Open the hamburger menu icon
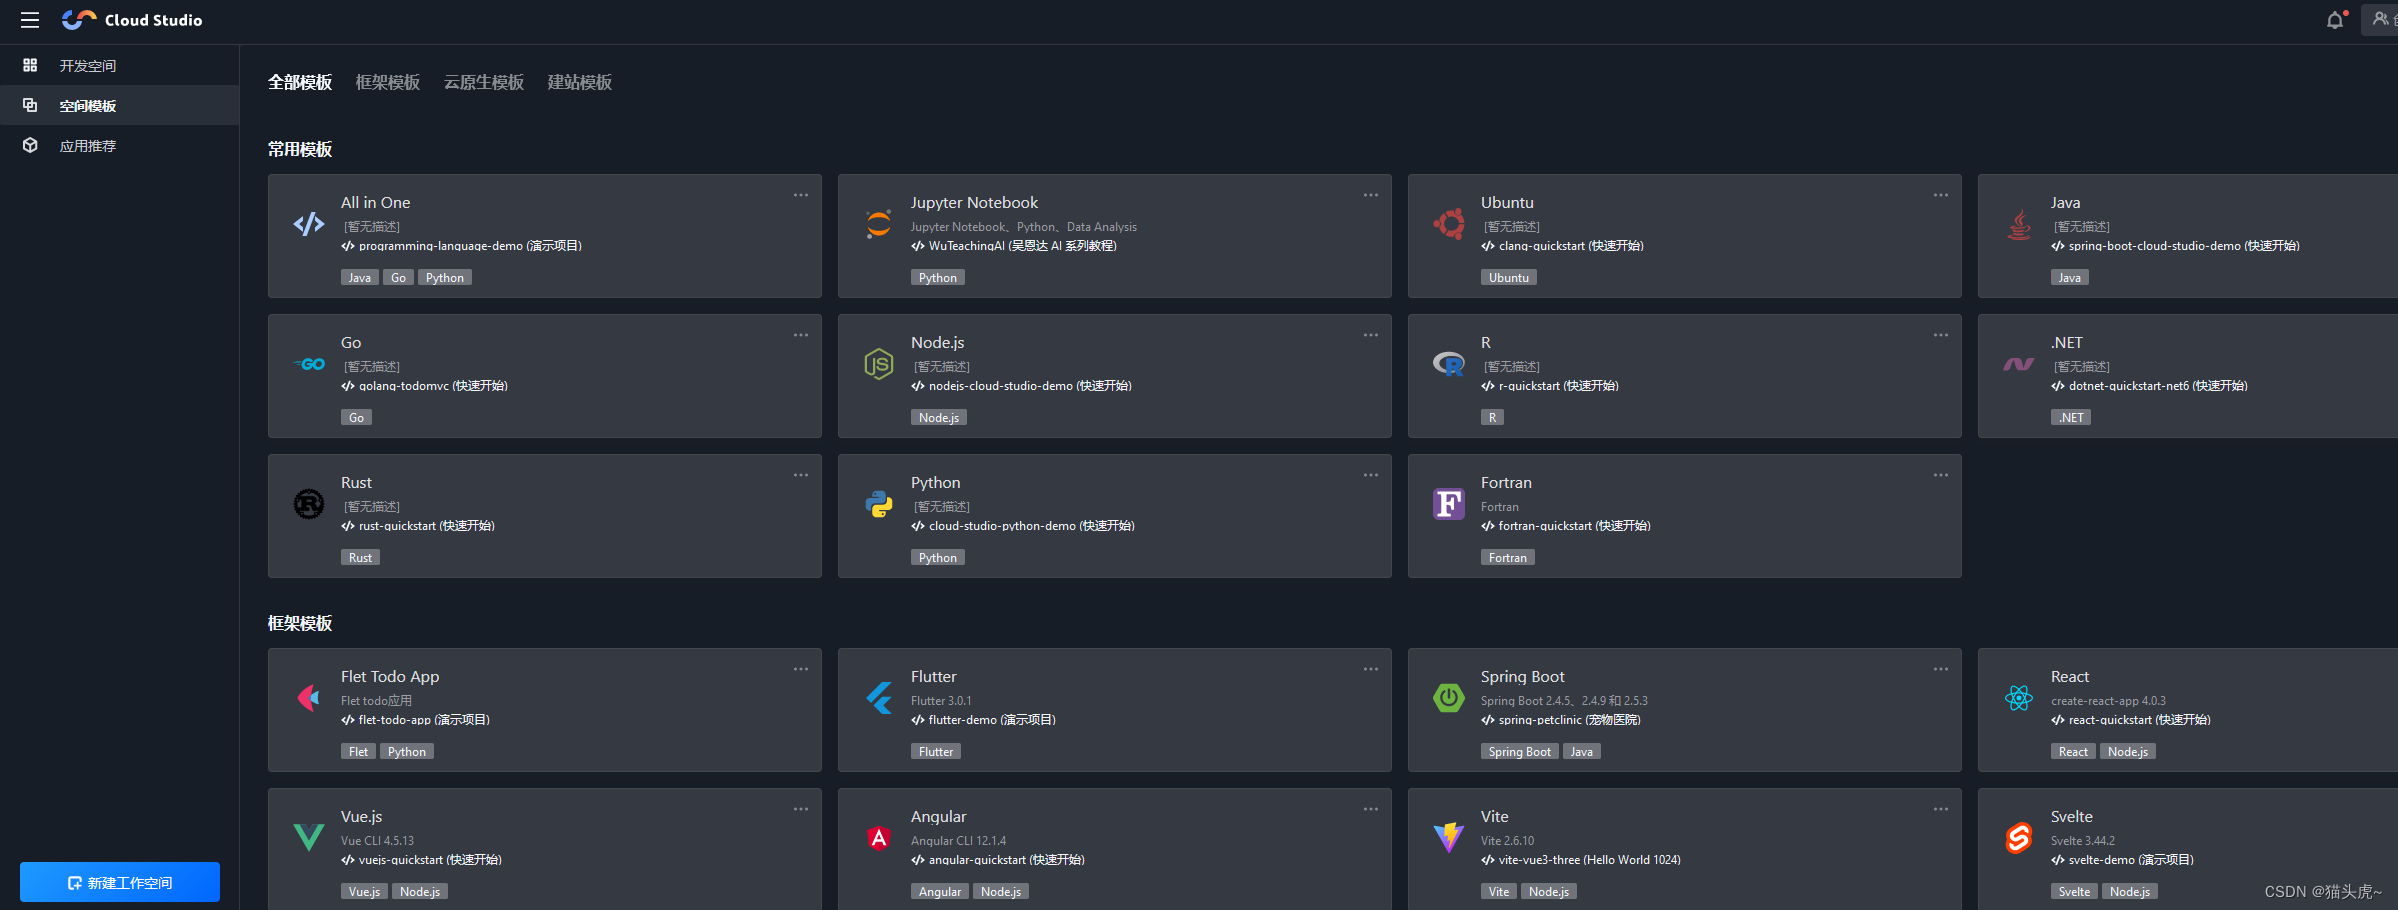Screen dimensions: 2398x910 [x=30, y=20]
